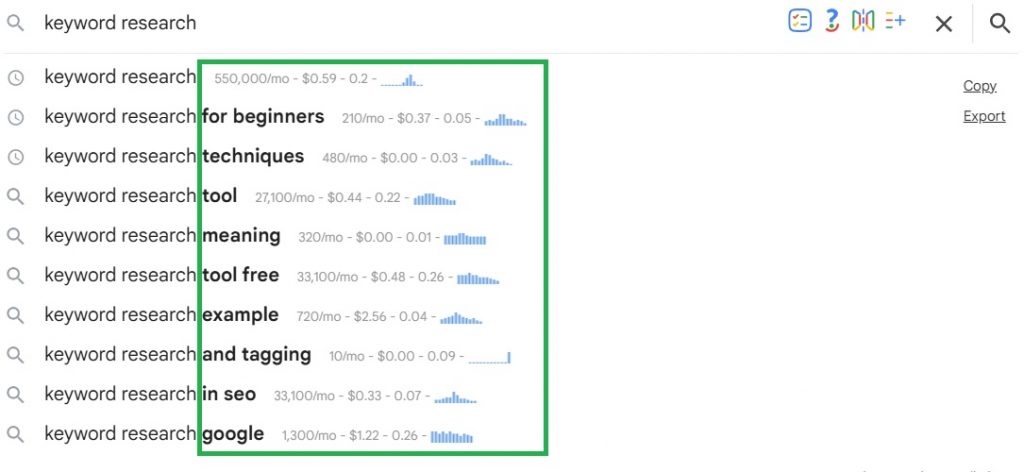Click the trend sparkline for 550,000/mo keyword
The width and height of the screenshot is (1024, 472).
(x=402, y=80)
